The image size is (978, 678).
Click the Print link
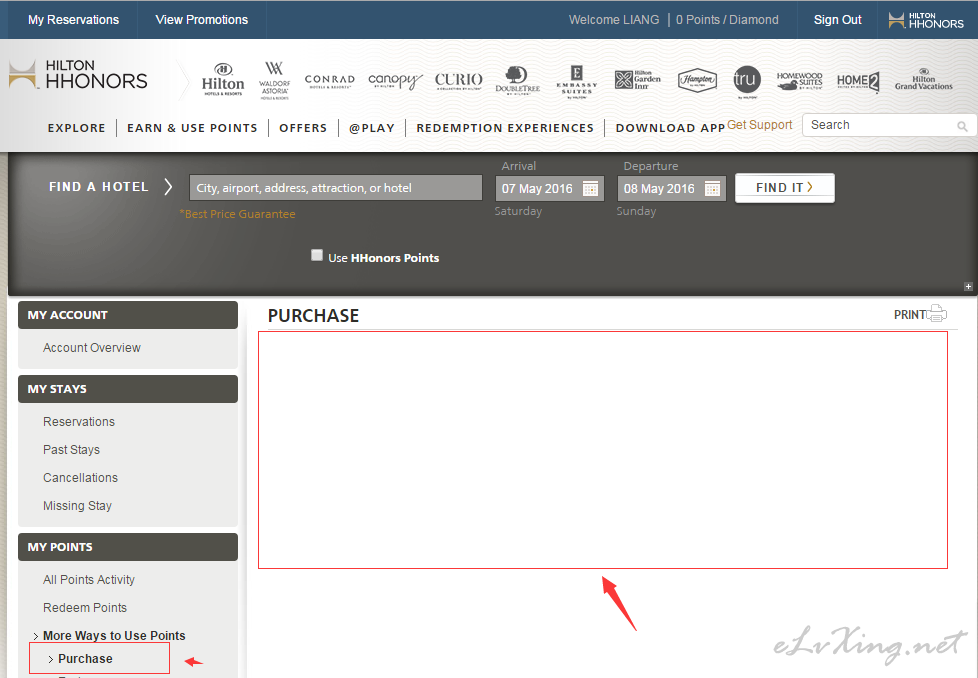click(910, 315)
